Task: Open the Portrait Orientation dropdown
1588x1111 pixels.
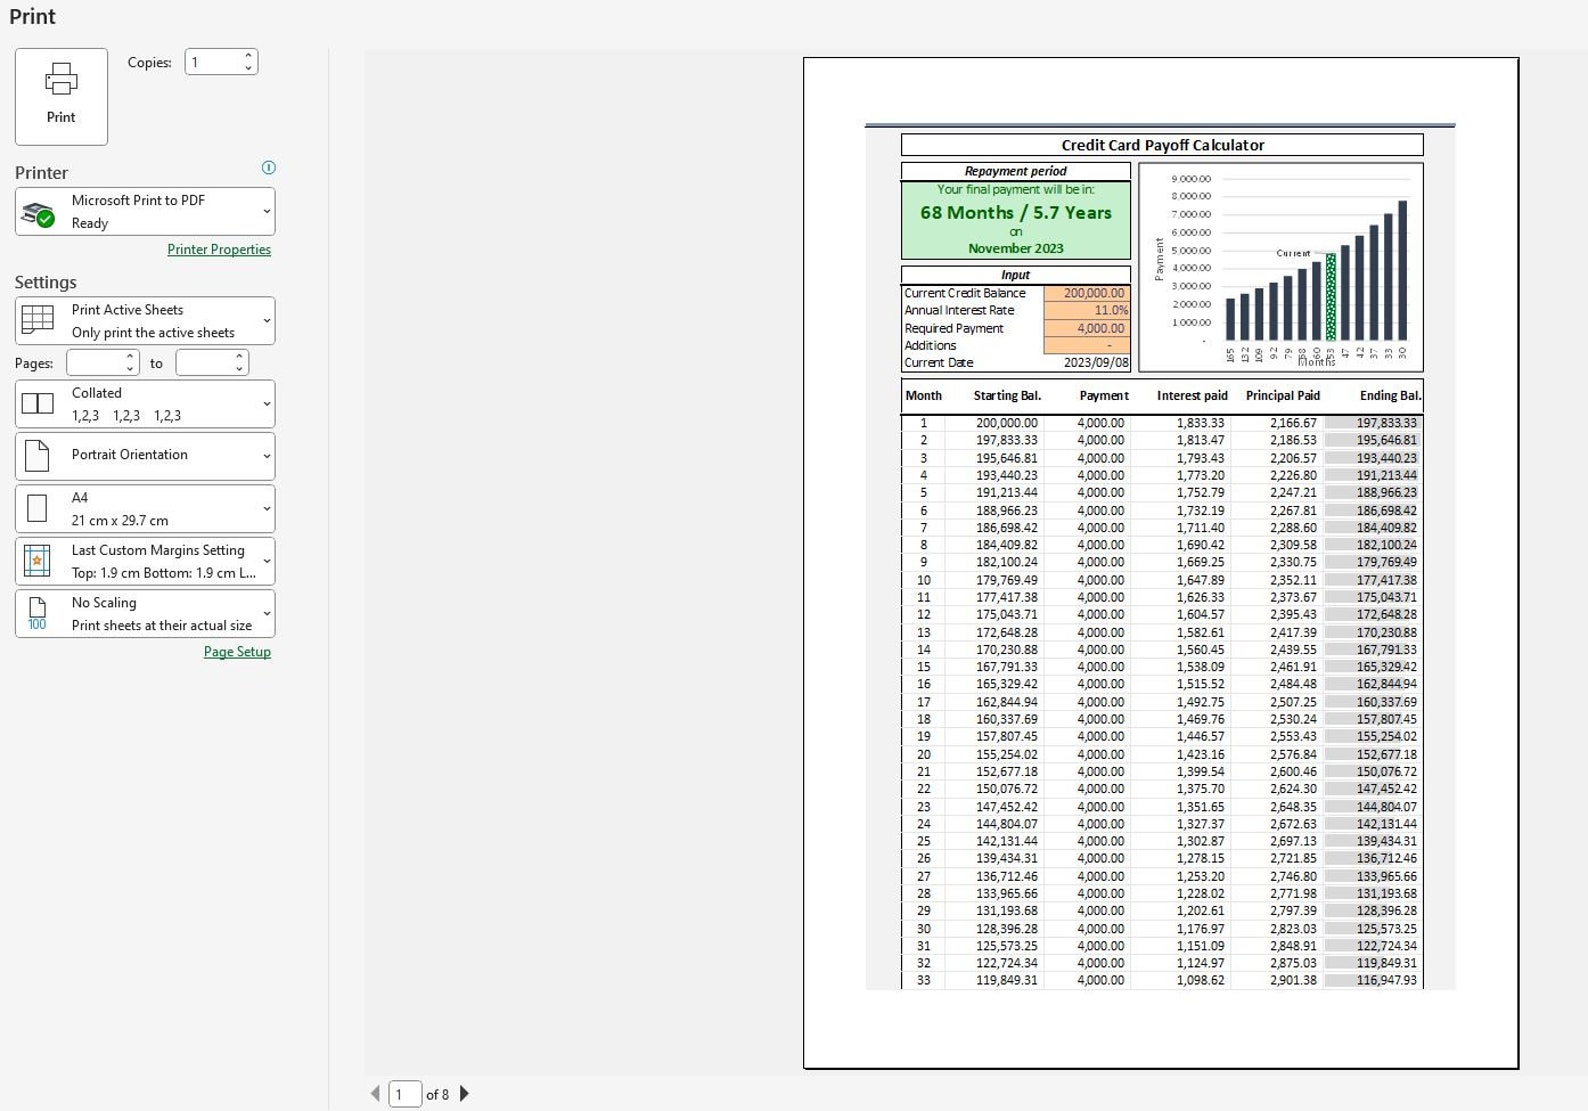Action: click(x=145, y=456)
